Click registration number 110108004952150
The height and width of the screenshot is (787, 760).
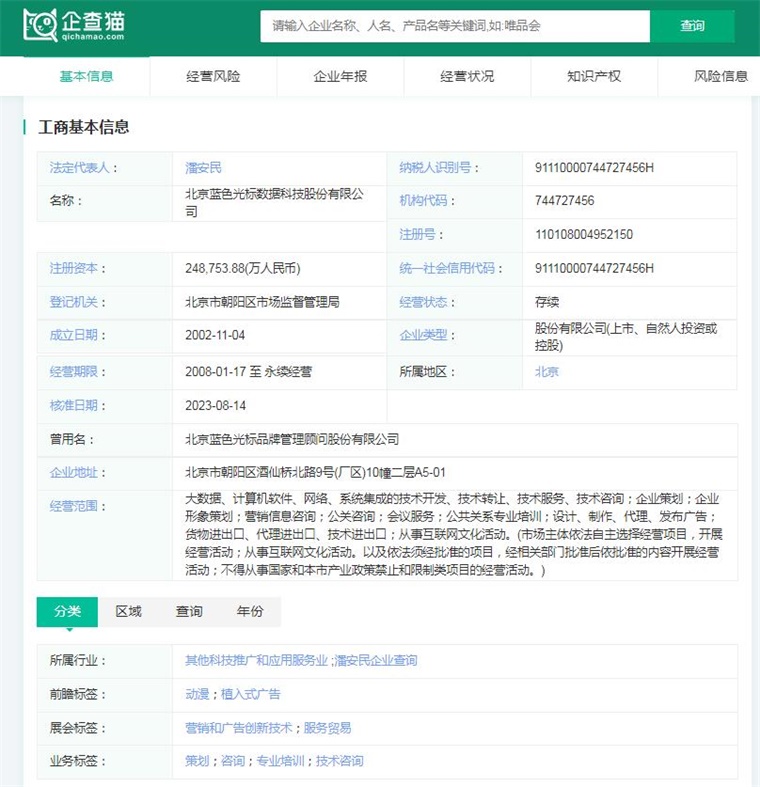pyautogui.click(x=584, y=234)
